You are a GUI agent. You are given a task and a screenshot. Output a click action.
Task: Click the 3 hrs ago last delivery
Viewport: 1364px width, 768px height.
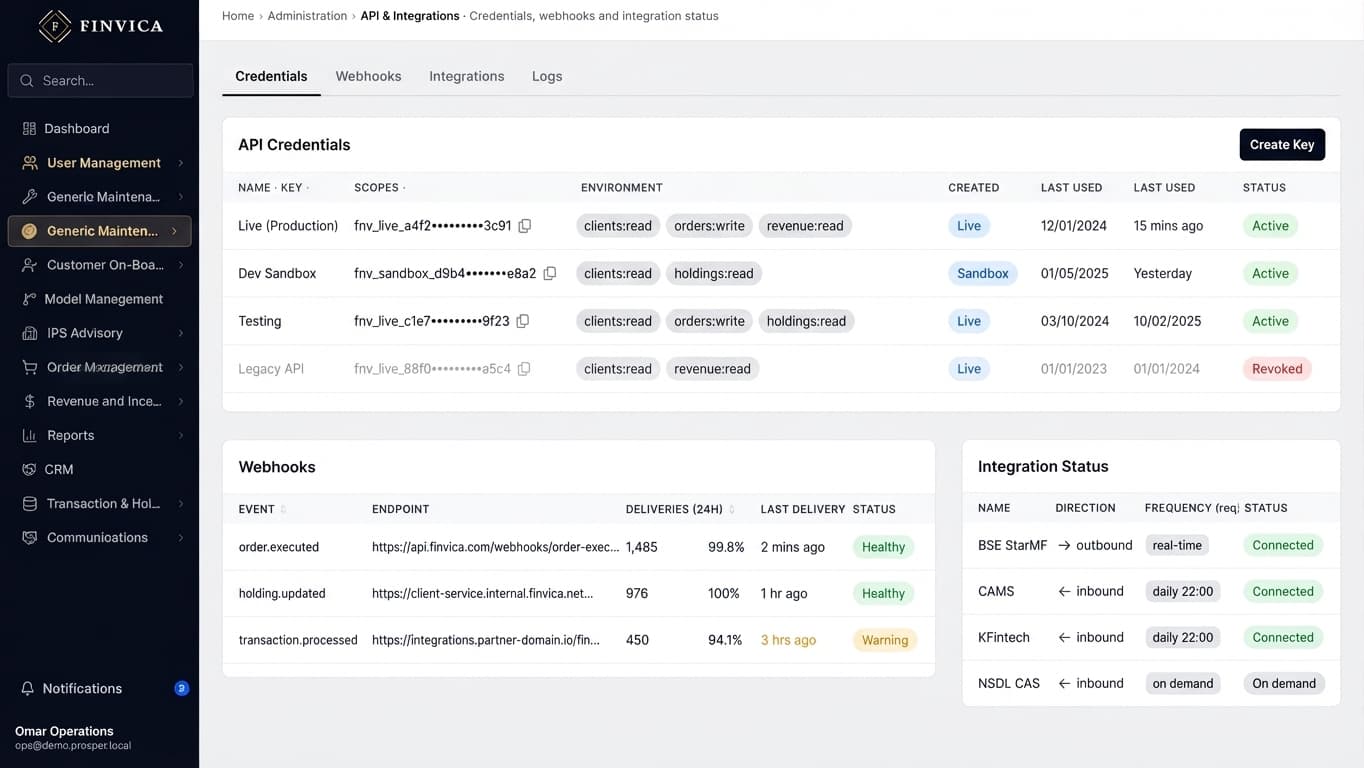[x=788, y=640]
